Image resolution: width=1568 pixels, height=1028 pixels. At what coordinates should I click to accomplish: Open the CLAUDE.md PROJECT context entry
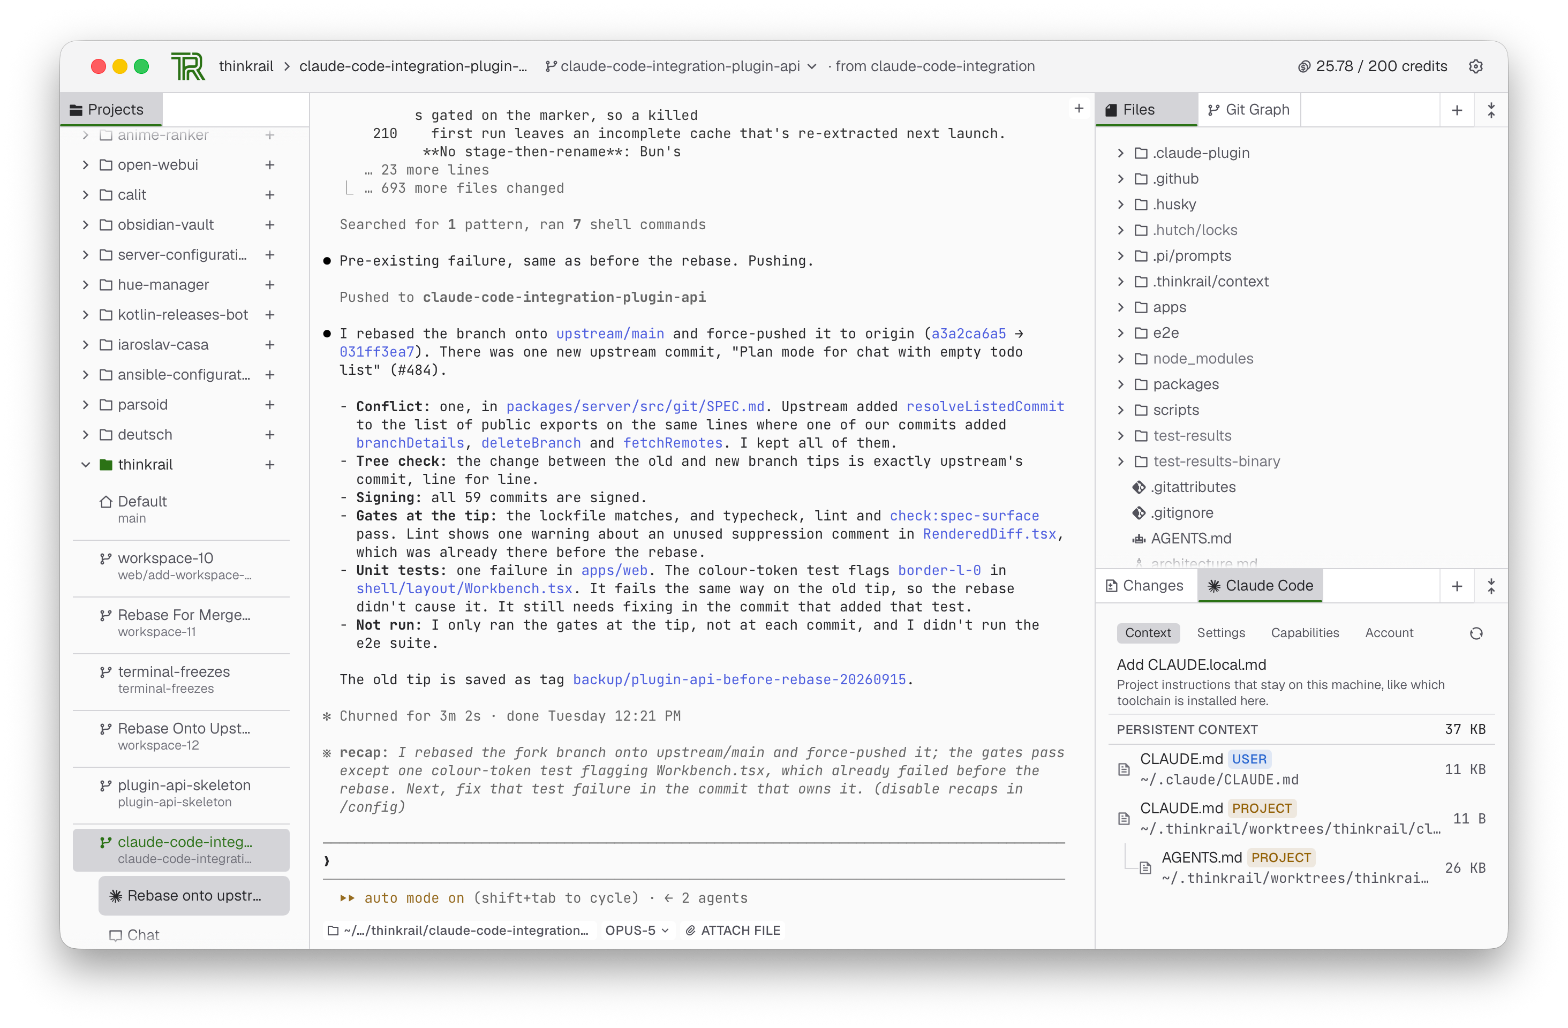click(1300, 818)
